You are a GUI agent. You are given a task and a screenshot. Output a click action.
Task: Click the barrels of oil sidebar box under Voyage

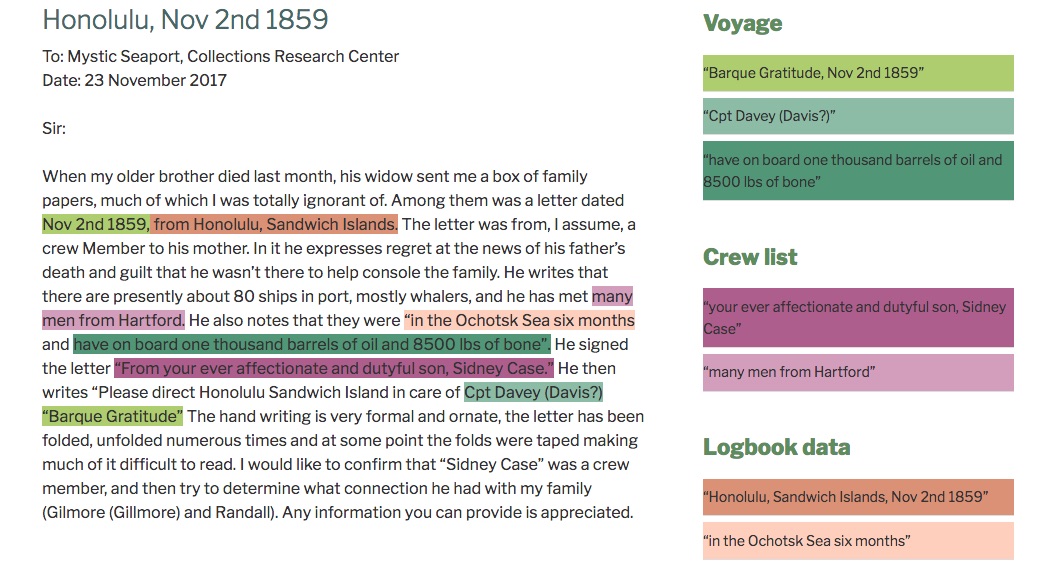[857, 171]
